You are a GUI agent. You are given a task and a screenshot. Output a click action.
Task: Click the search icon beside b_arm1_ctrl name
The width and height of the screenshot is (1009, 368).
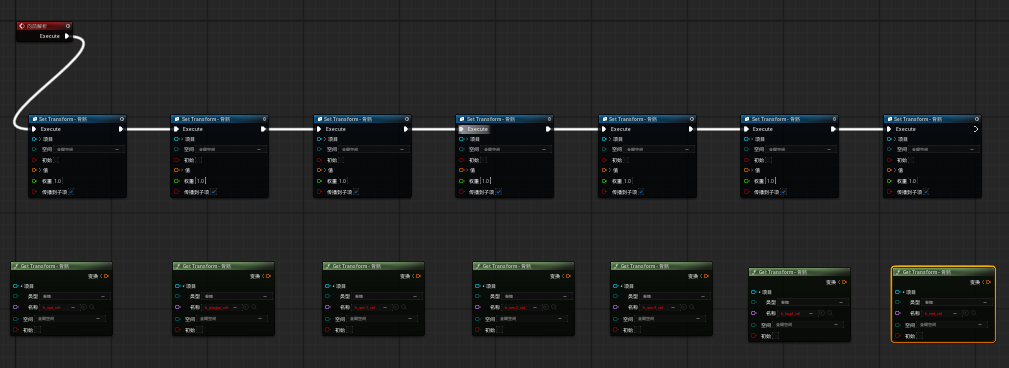404,307
